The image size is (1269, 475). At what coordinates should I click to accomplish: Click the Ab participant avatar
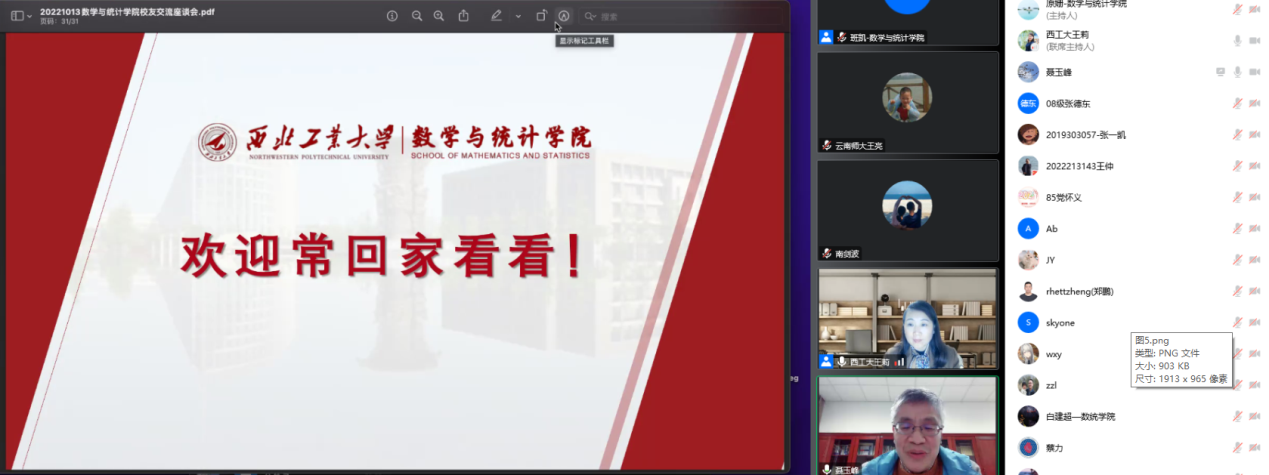tap(1028, 228)
